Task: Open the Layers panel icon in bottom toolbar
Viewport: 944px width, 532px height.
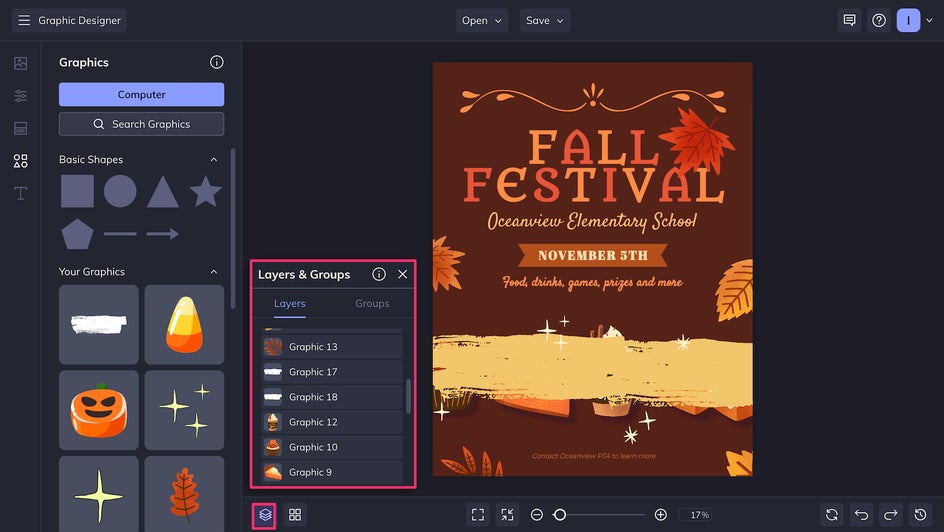Action: [265, 514]
